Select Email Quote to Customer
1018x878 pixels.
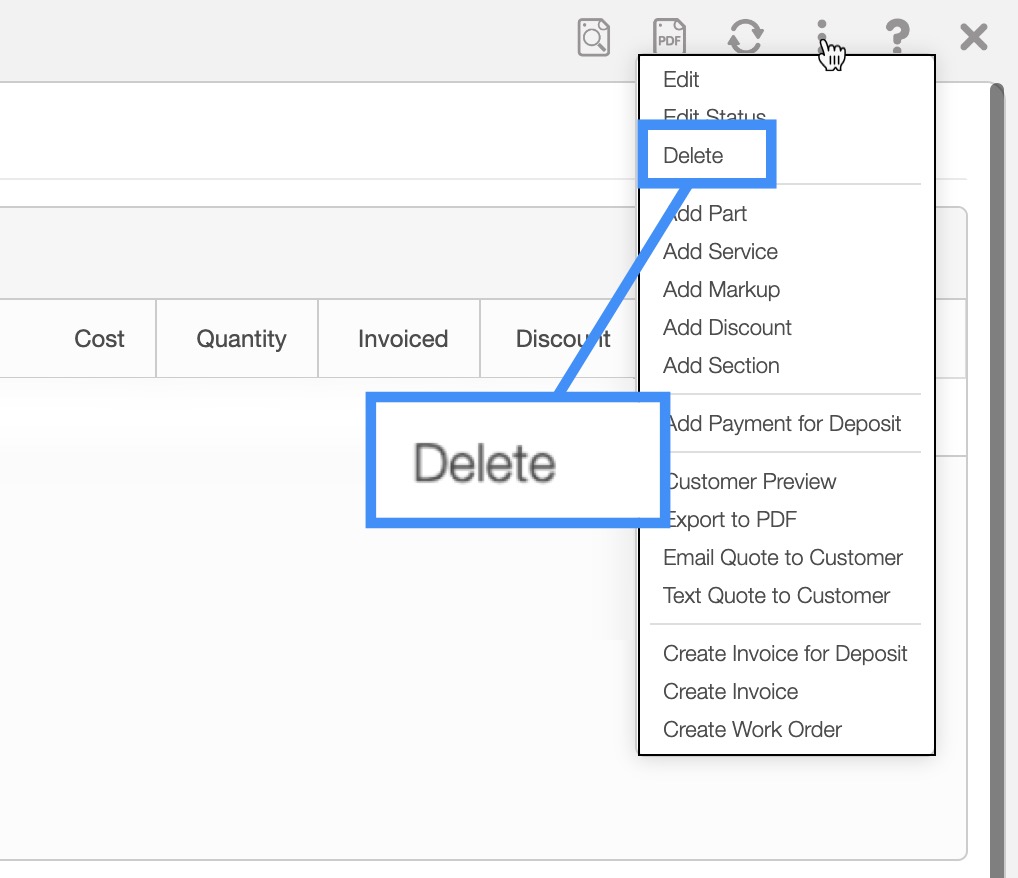[783, 558]
